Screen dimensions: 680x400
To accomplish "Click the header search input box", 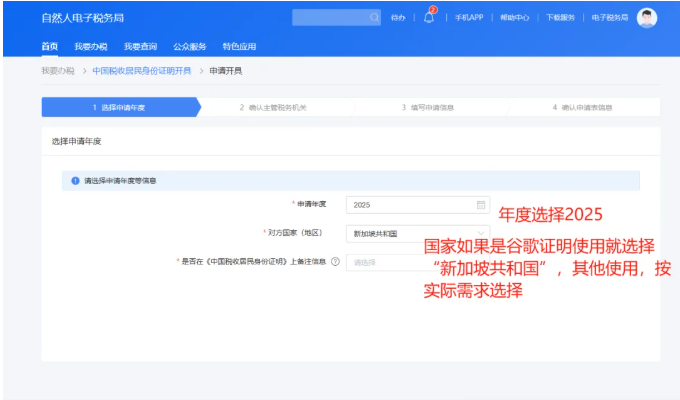I will coord(330,18).
